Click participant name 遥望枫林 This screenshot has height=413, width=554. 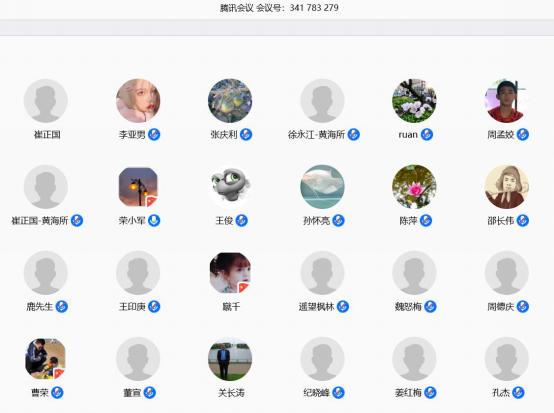coord(316,307)
